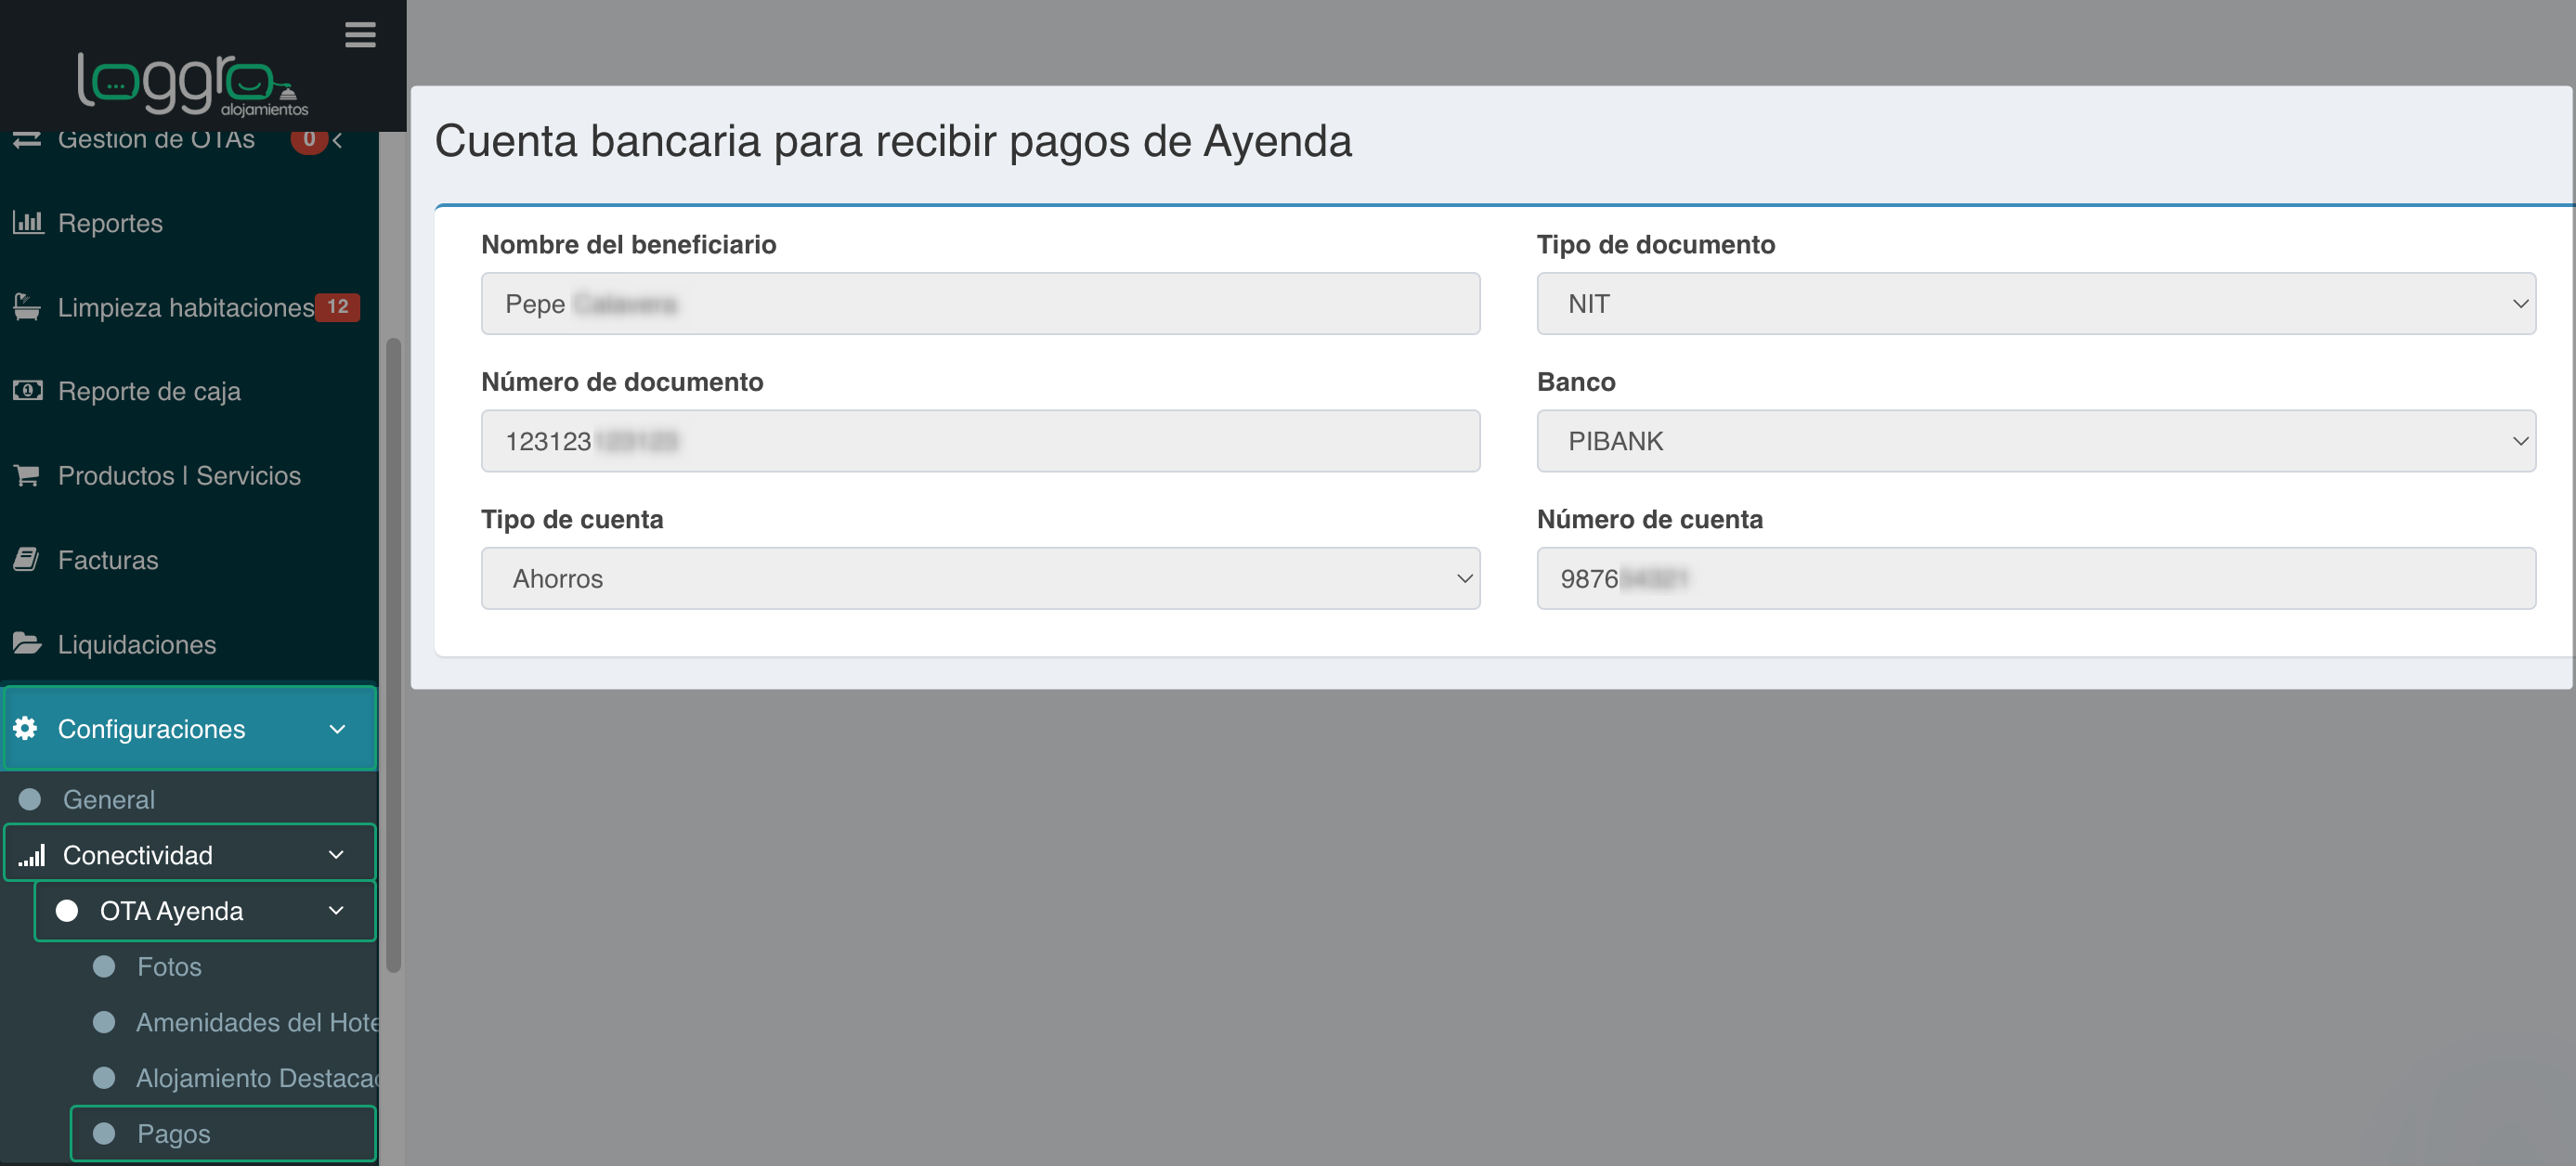This screenshot has height=1166, width=2576.
Task: Open the Tipo de documento dropdown
Action: click(x=2035, y=304)
